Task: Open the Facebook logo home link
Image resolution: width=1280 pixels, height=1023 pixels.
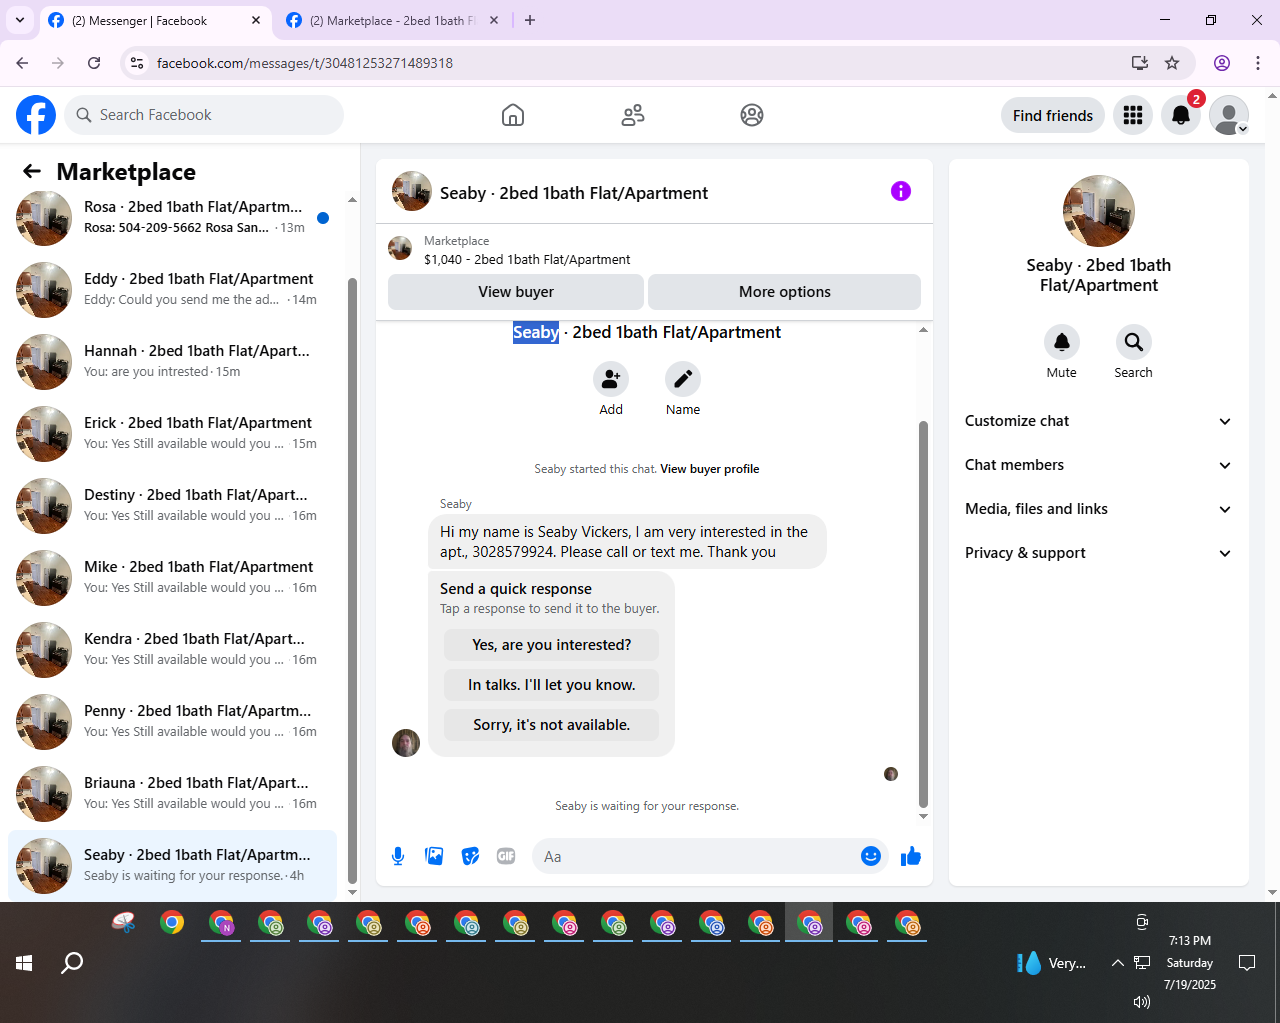Action: [36, 115]
